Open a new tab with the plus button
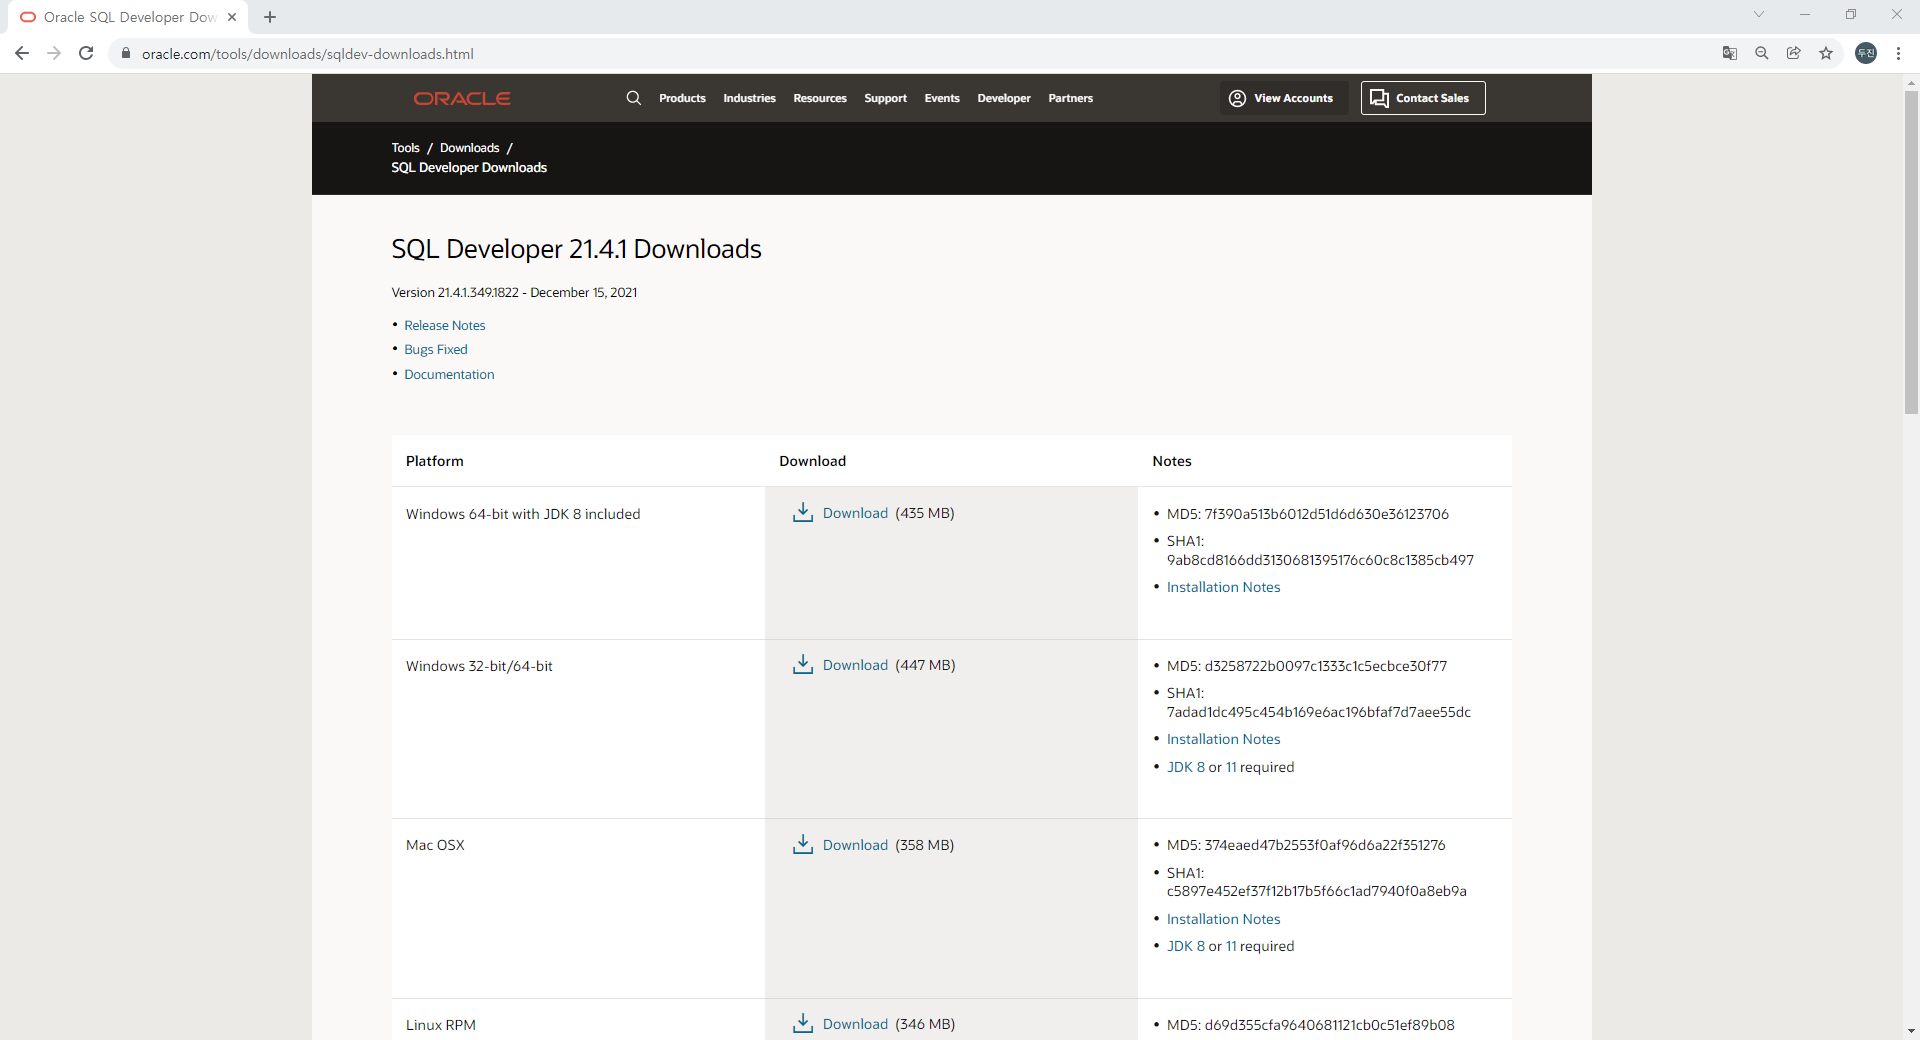This screenshot has width=1920, height=1040. click(270, 17)
